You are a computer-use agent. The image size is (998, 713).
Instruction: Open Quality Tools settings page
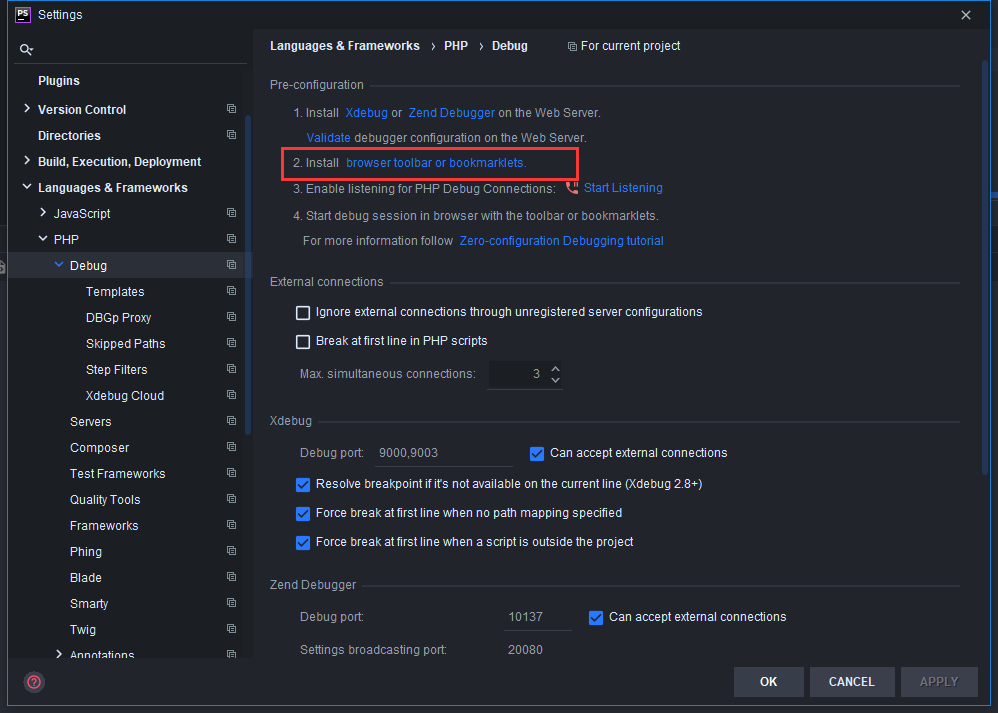[x=105, y=500]
